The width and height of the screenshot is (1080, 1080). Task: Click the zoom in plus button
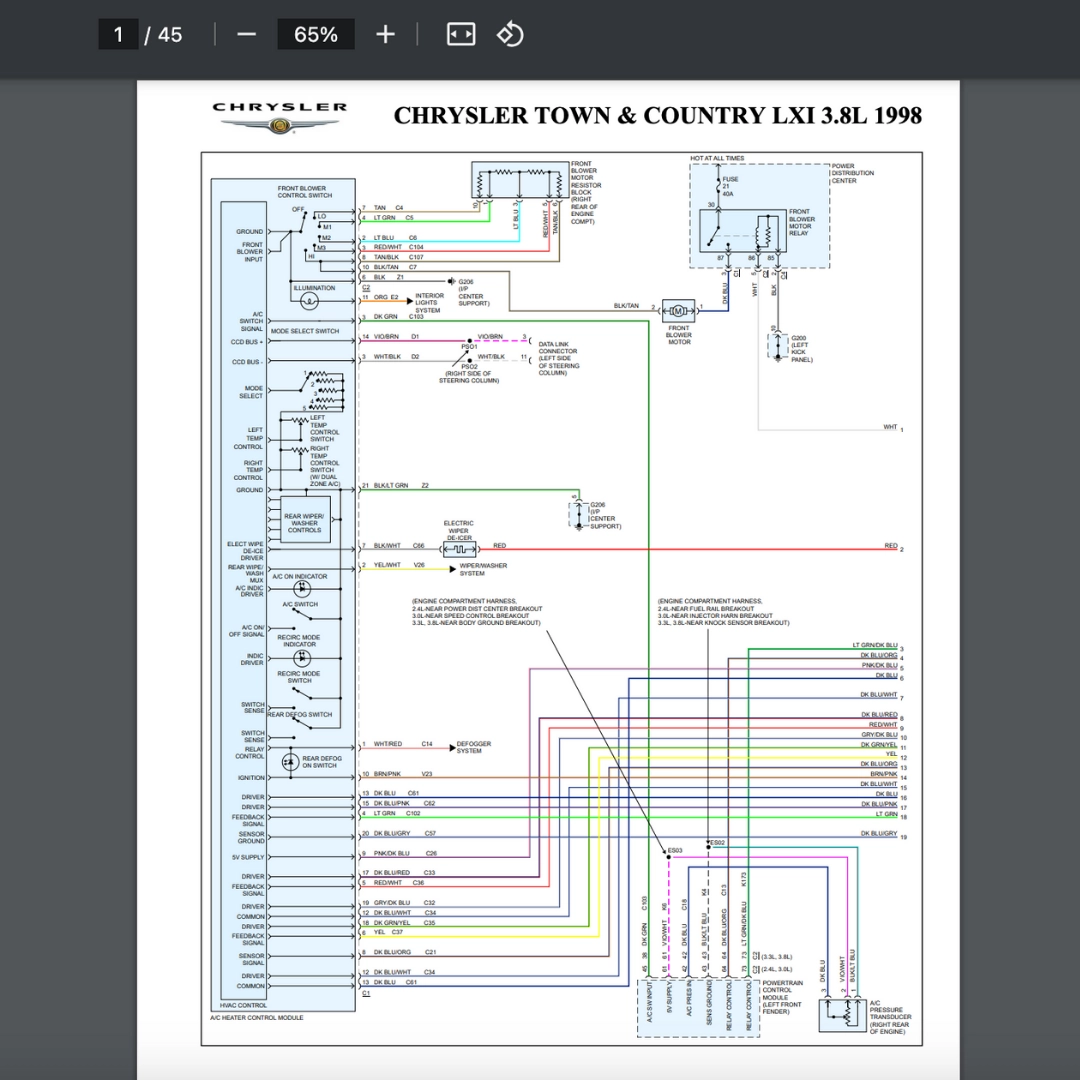coord(385,34)
